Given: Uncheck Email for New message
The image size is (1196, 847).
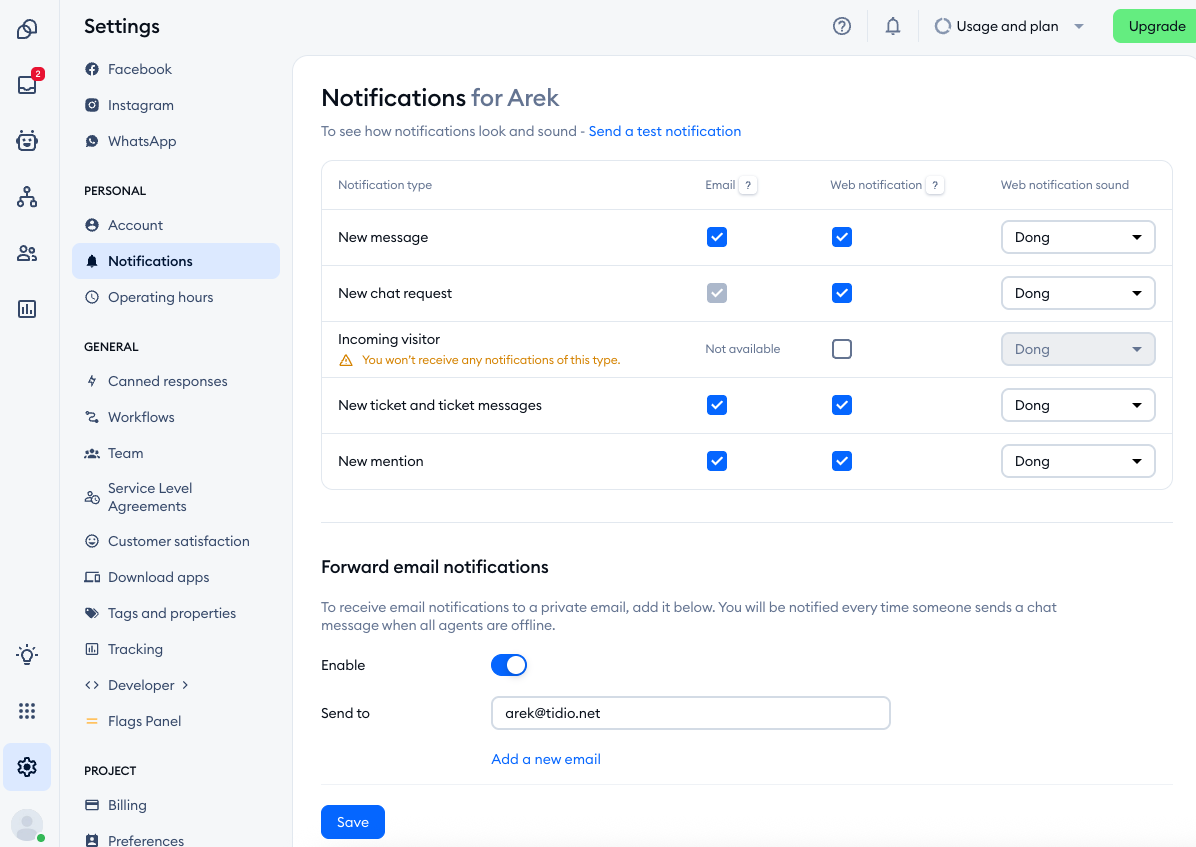Looking at the screenshot, I should [x=717, y=237].
